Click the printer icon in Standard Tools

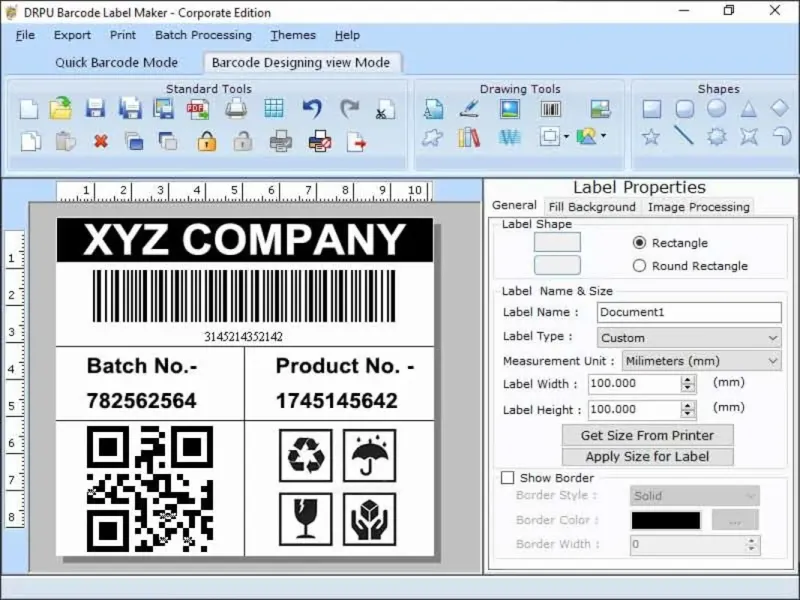236,109
